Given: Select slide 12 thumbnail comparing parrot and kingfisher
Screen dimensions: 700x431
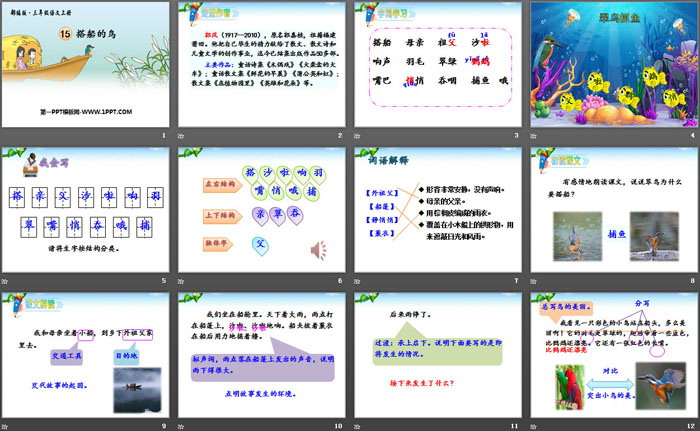Looking at the screenshot, I should 614,356.
